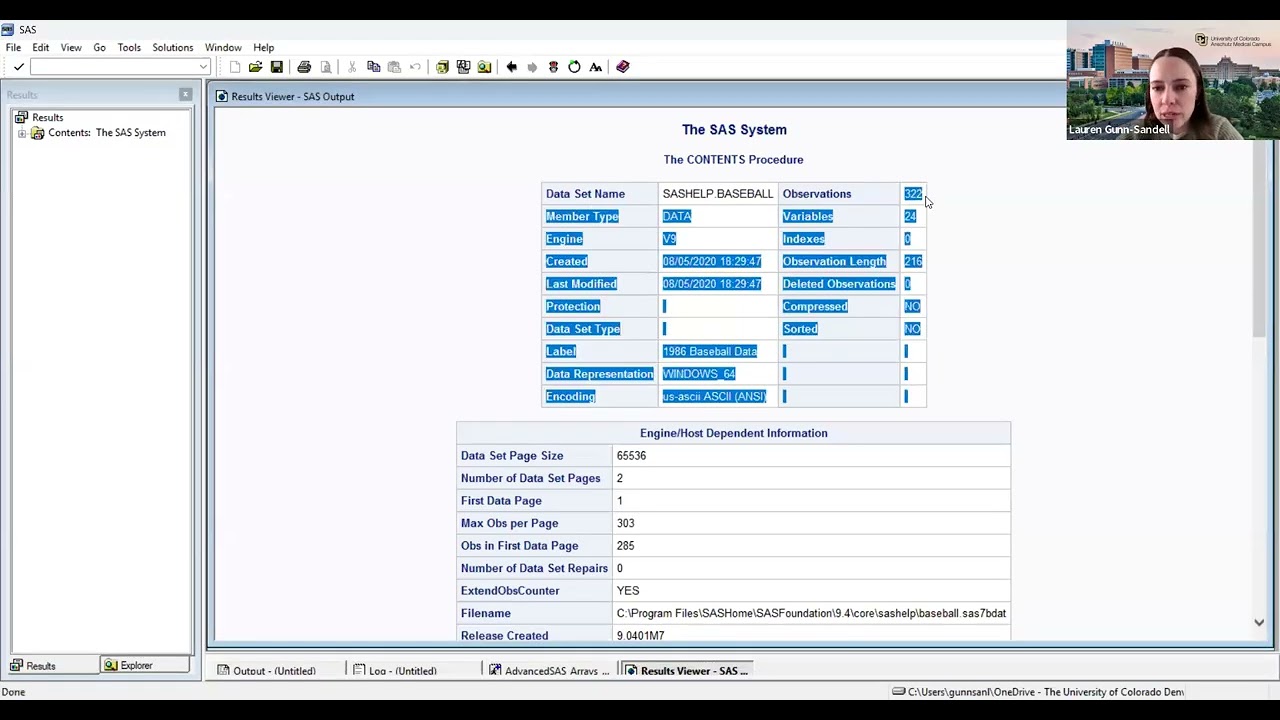Open the Solutions menu
Screen dimensions: 1280x720
click(x=172, y=47)
